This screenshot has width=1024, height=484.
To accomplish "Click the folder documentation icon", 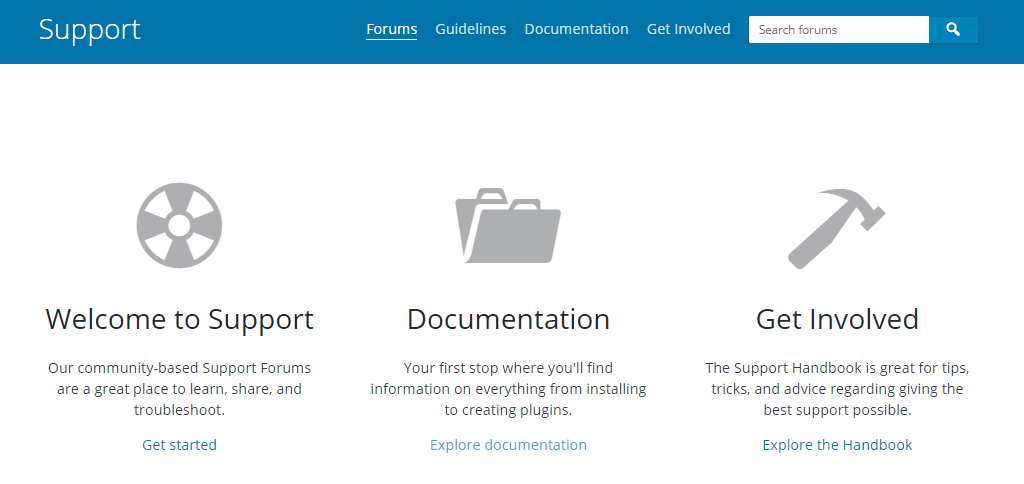I will click(x=508, y=225).
